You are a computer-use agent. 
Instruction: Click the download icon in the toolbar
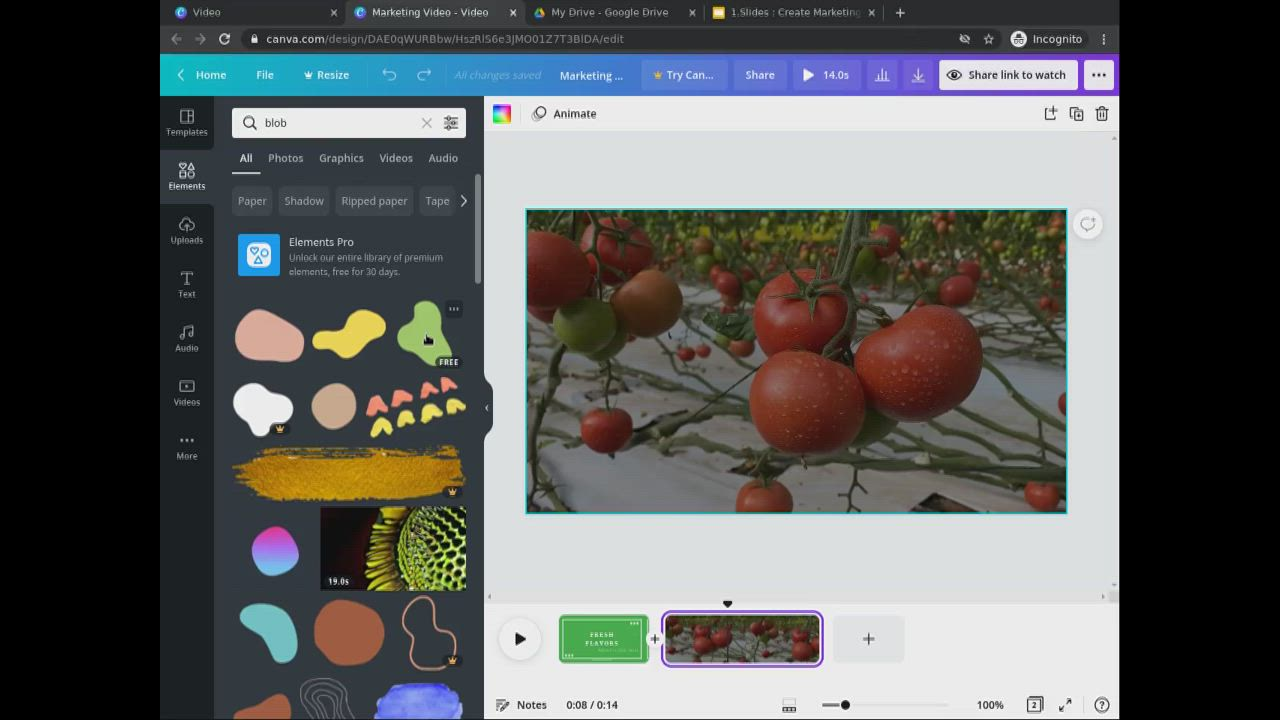tap(917, 74)
